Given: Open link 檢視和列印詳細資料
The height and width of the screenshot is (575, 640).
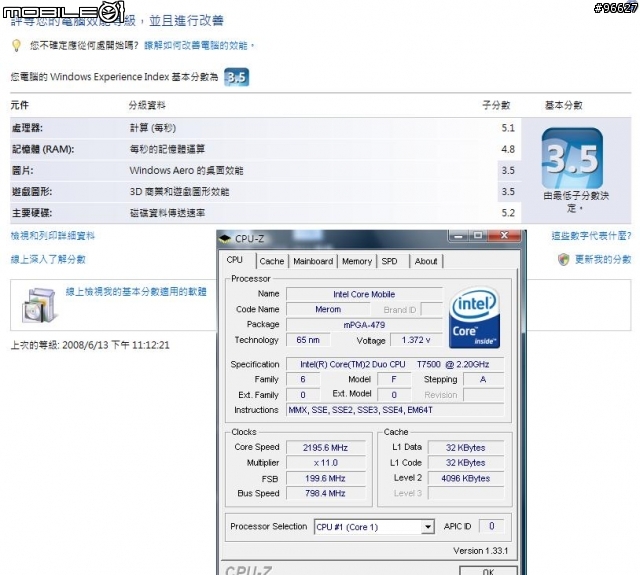Looking at the screenshot, I should pos(53,235).
